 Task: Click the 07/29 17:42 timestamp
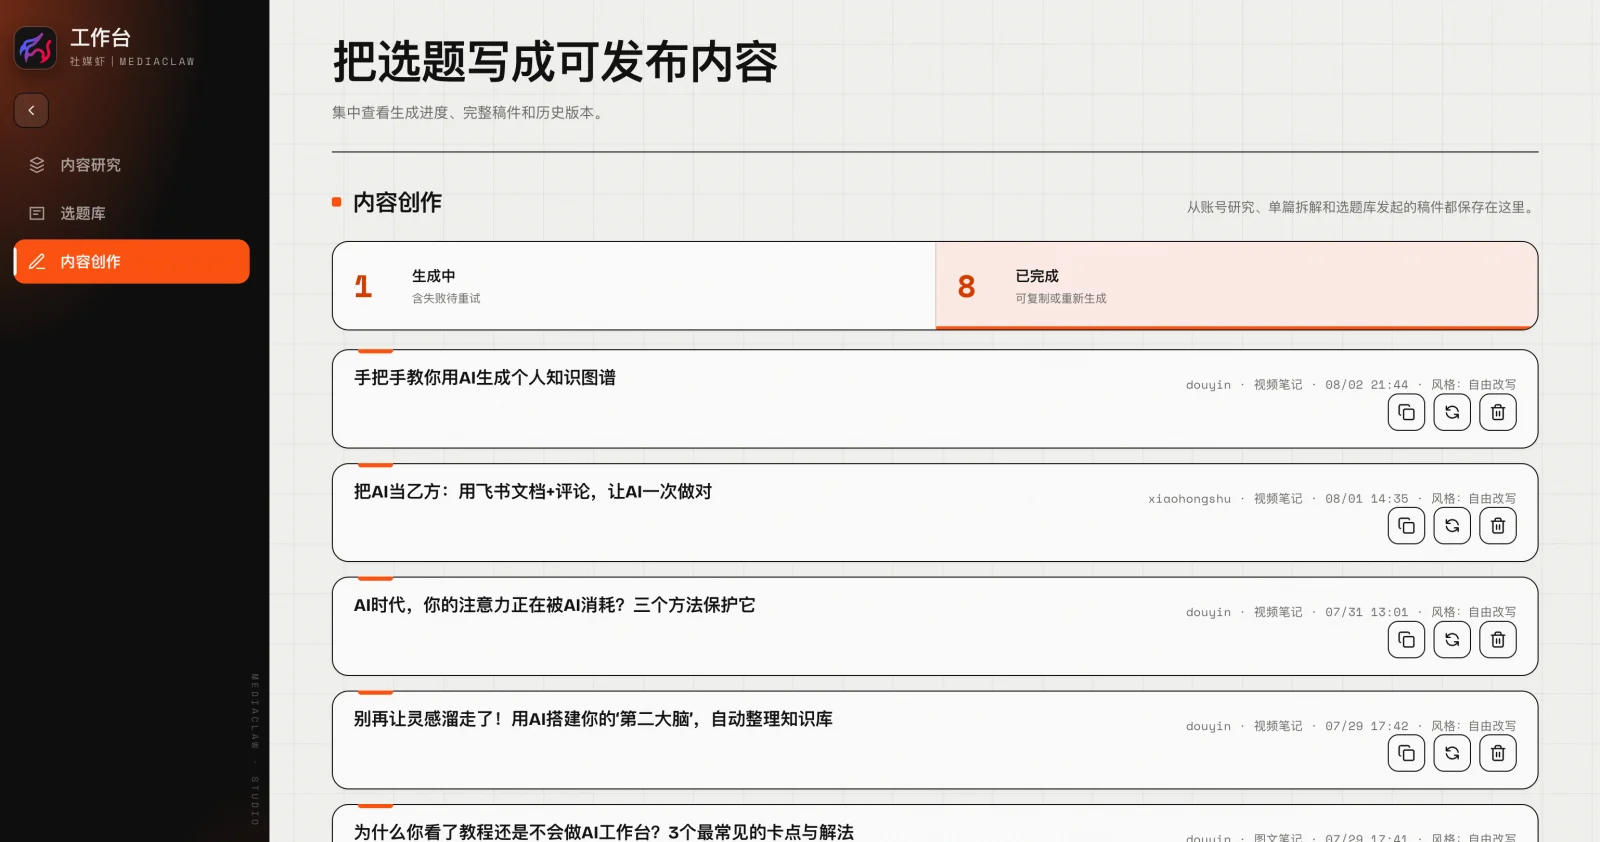(1366, 726)
